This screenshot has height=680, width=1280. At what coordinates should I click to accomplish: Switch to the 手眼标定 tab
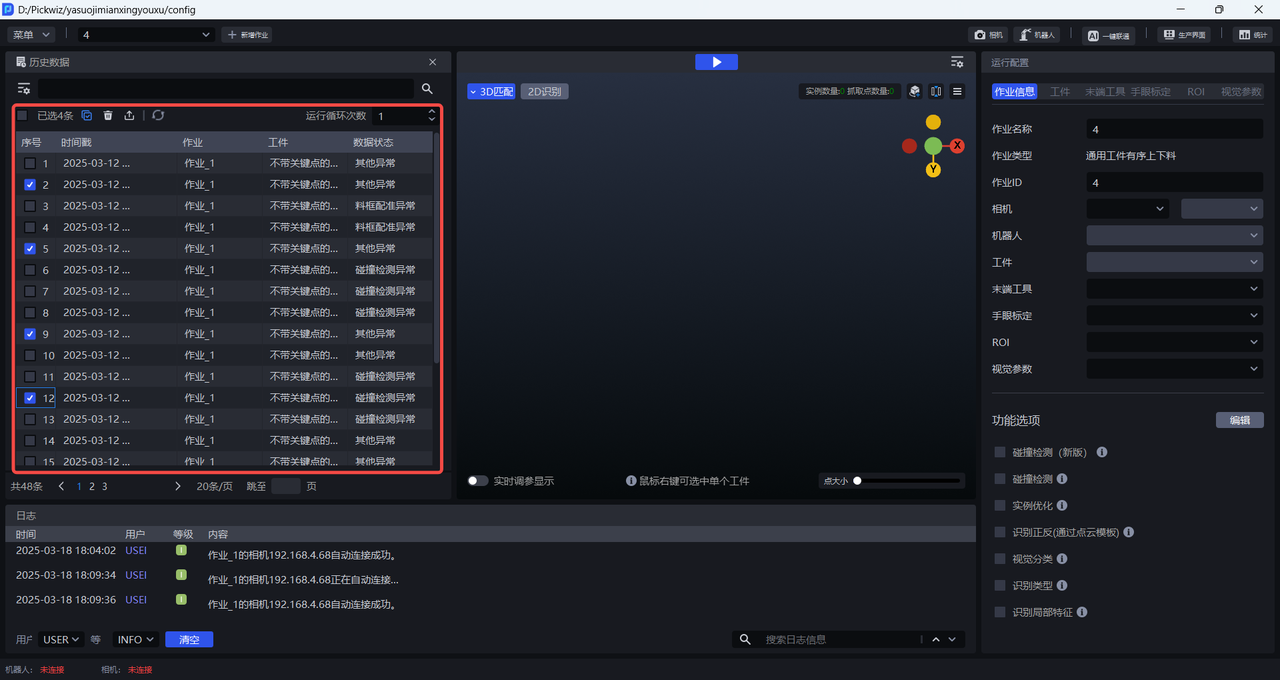click(1150, 92)
